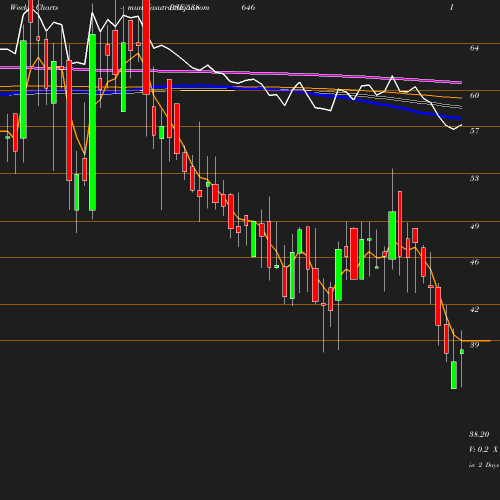Click the price axis label '57'
This screenshot has width=500, height=500.
pos(474,131)
